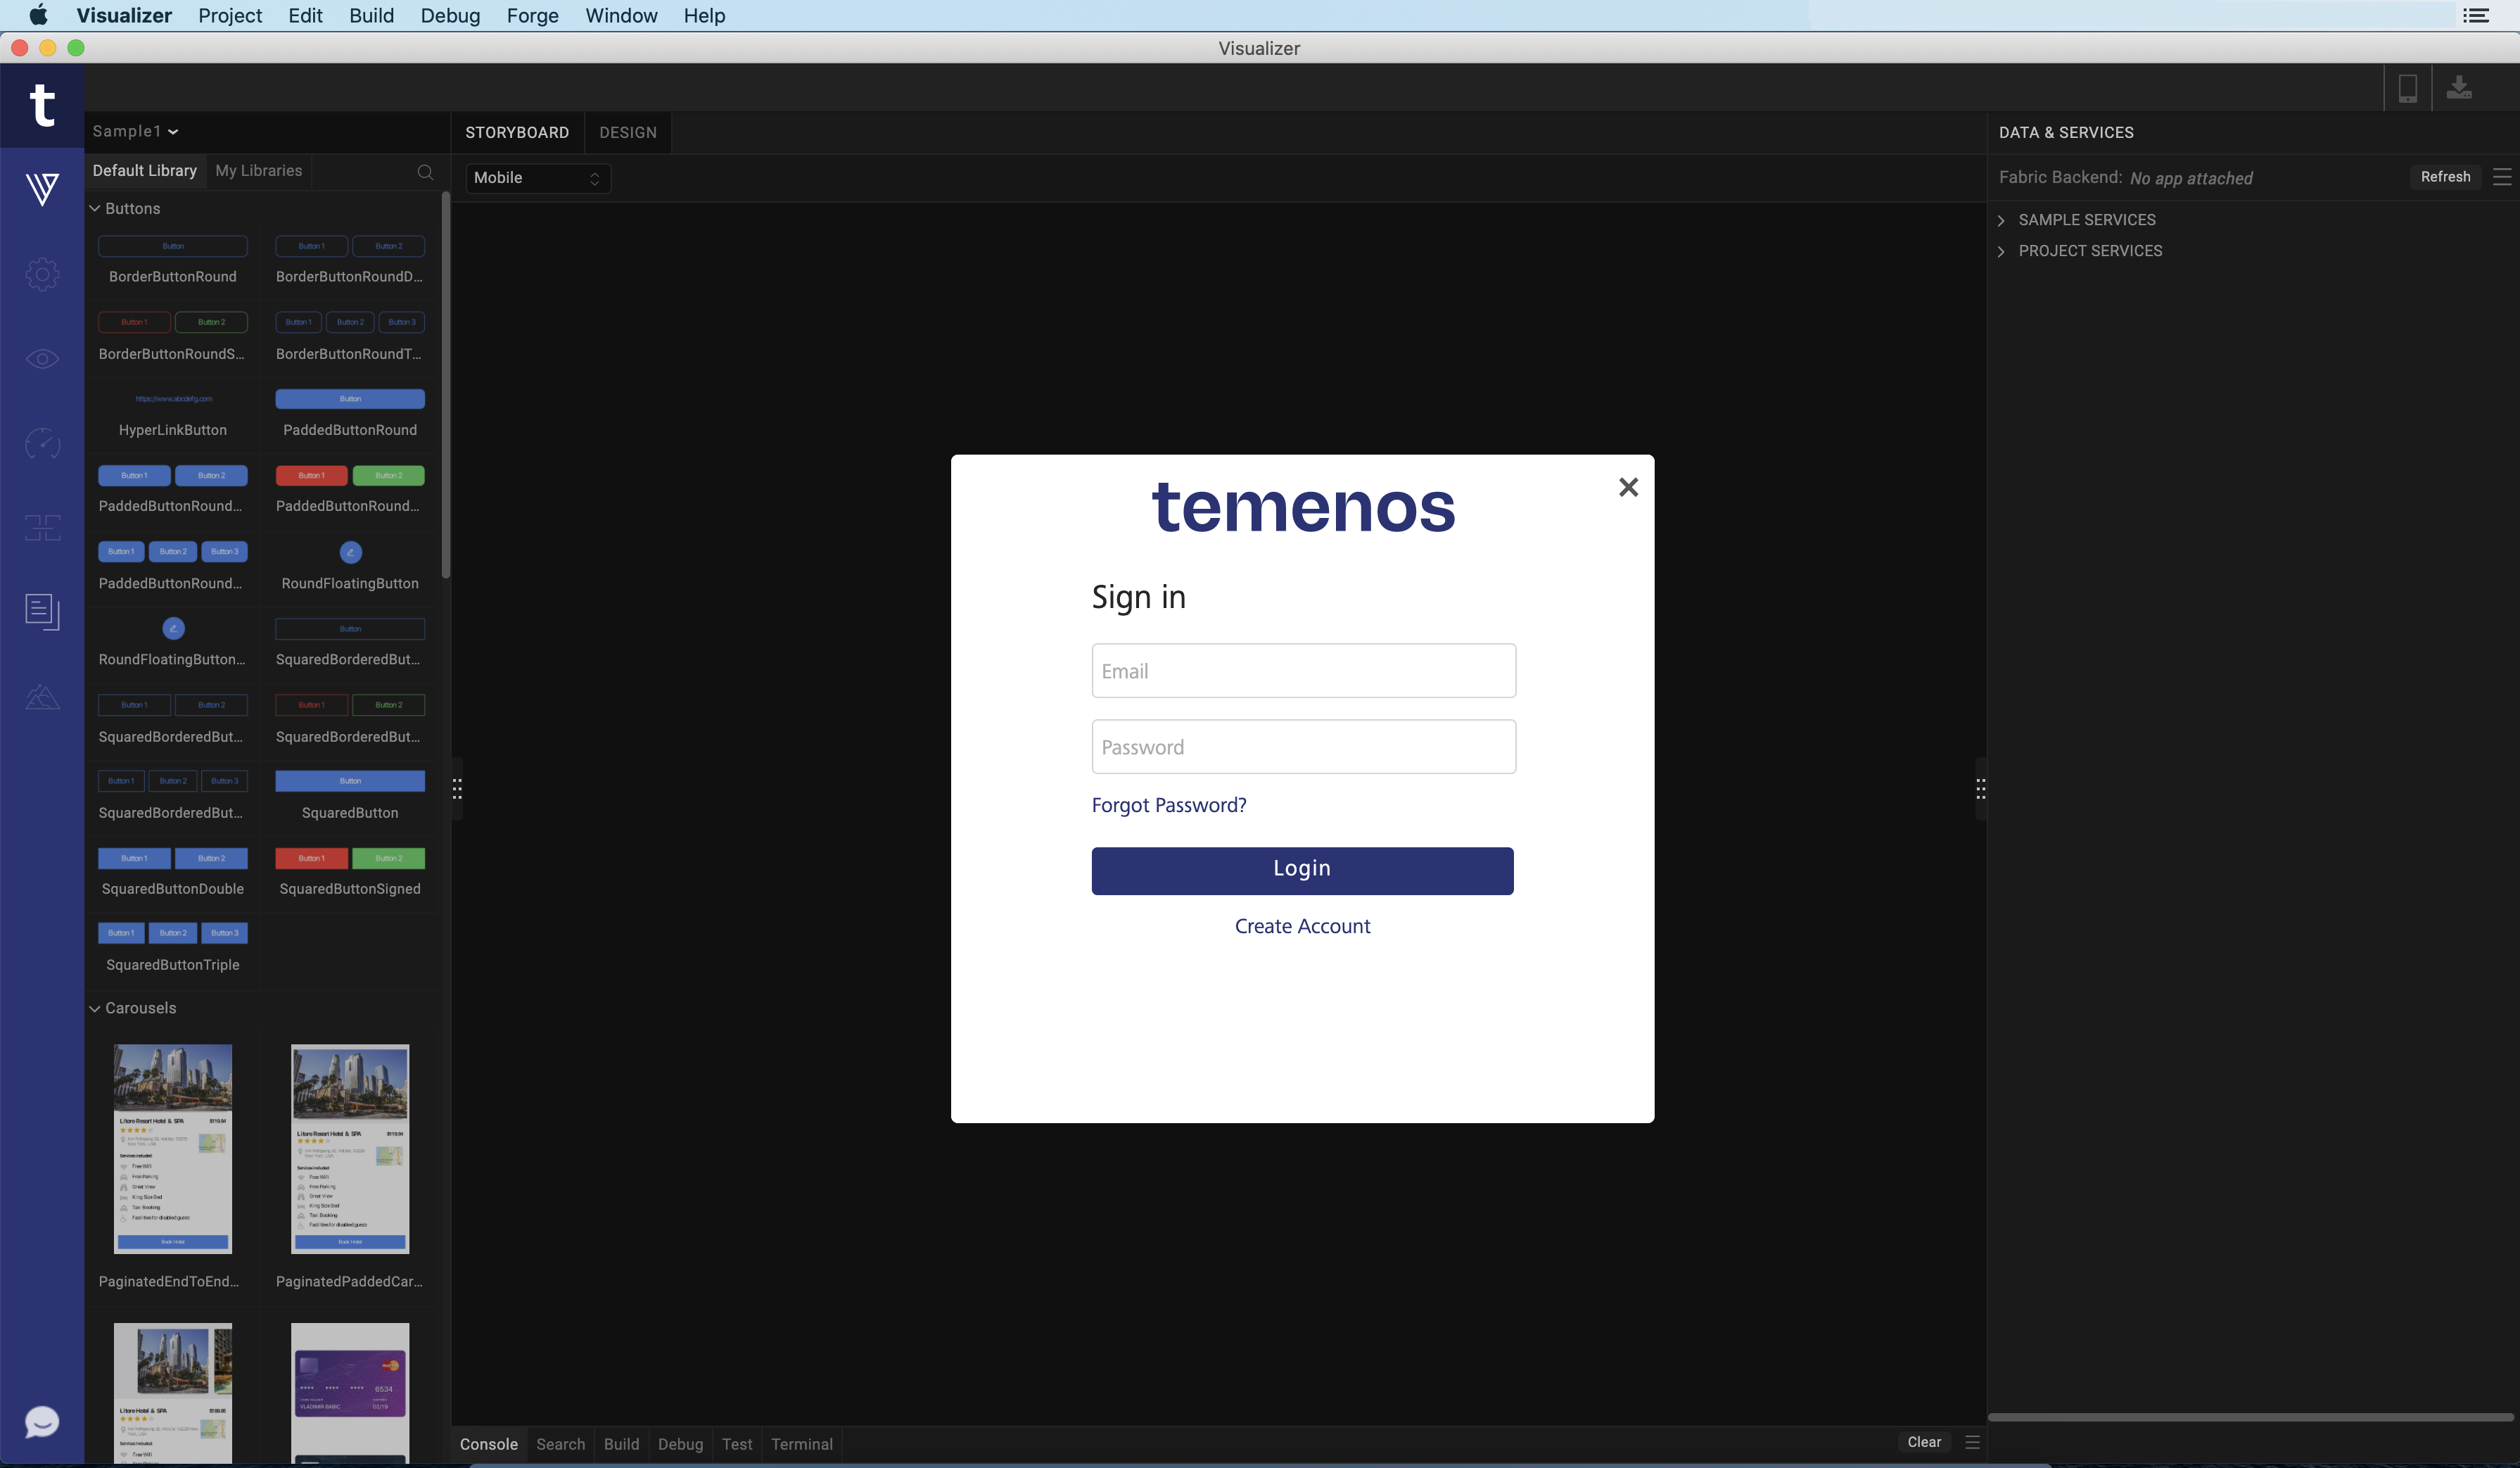The height and width of the screenshot is (1468, 2520).
Task: Toggle the eye preview sidebar icon
Action: coord(42,359)
